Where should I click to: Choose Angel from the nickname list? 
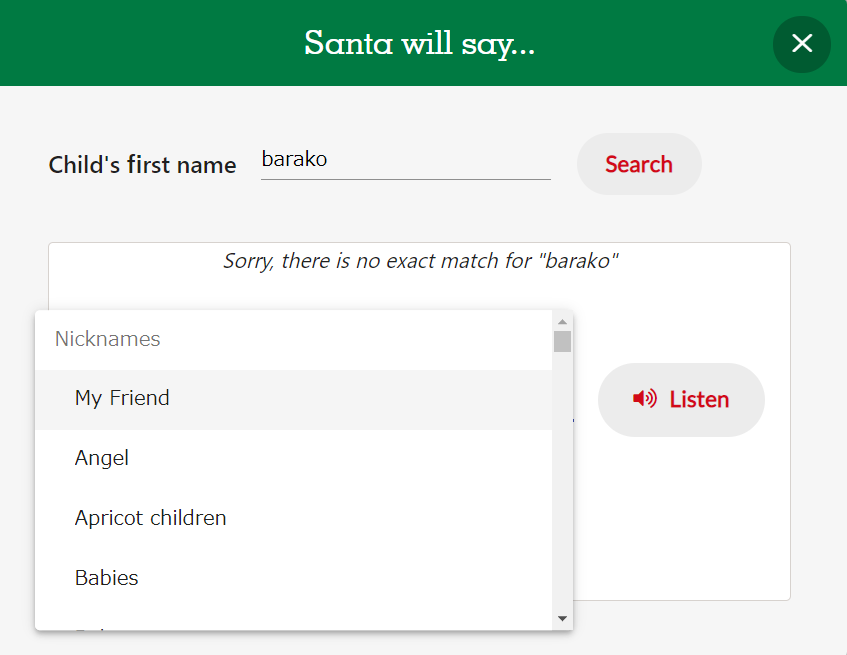coord(102,458)
